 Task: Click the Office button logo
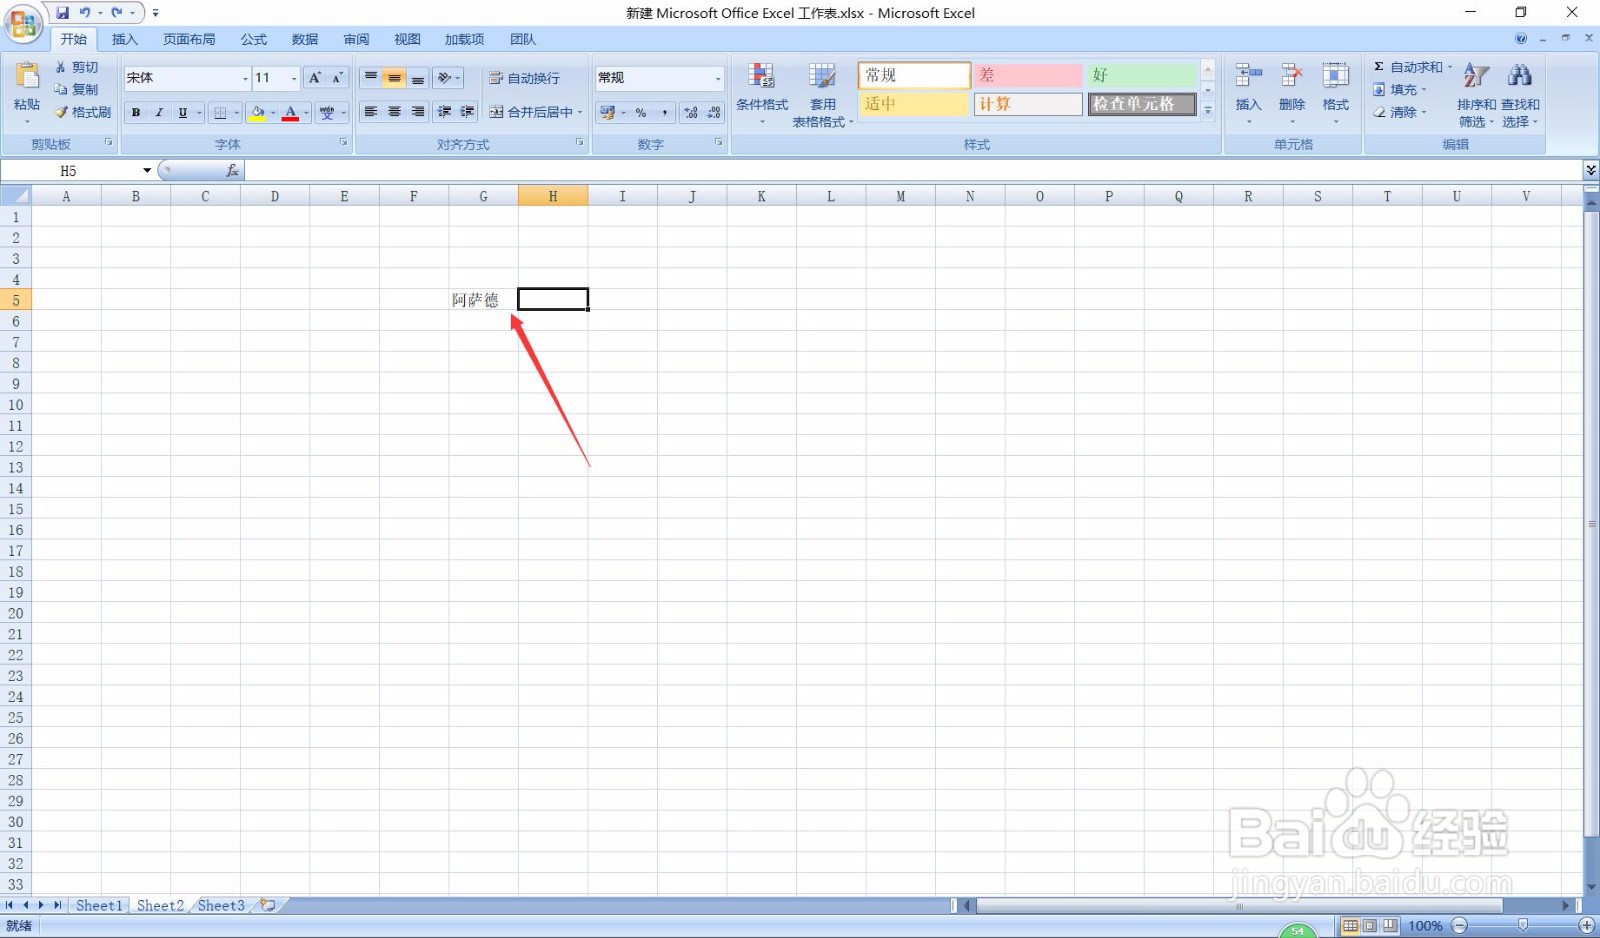pos(23,24)
